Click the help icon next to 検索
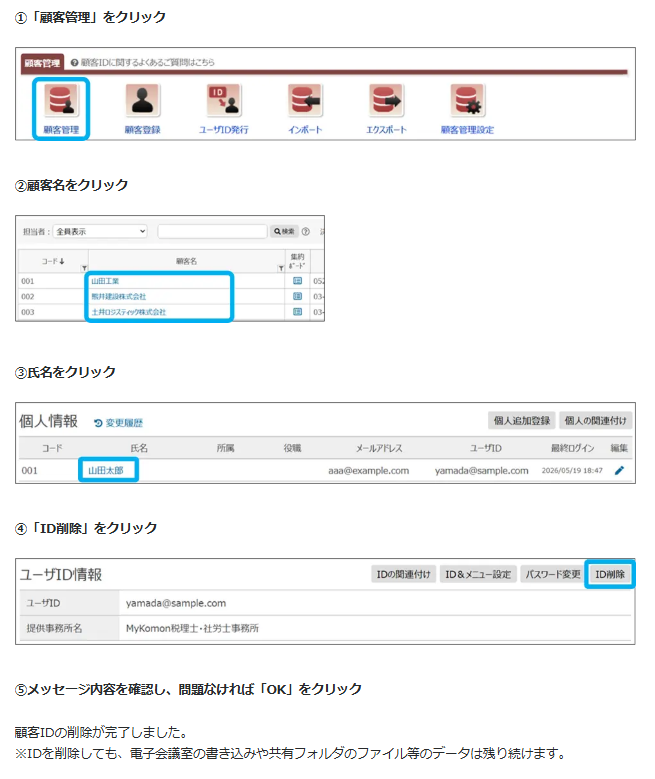This screenshot has width=655, height=779. [306, 232]
